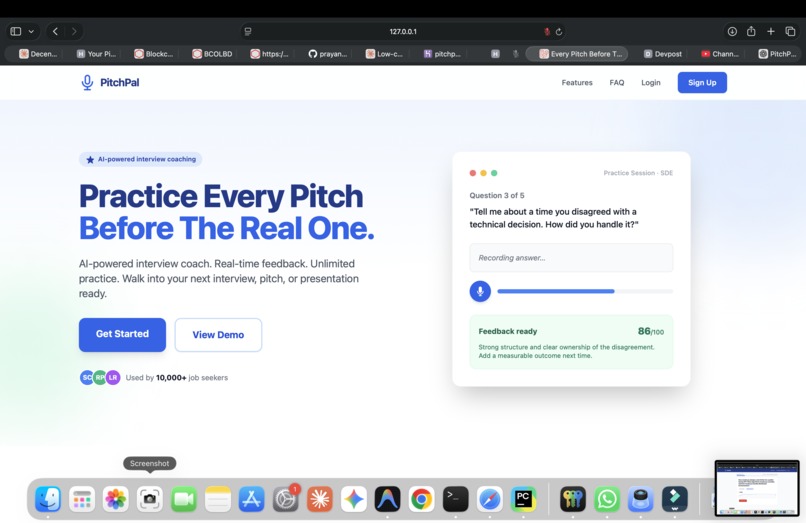This screenshot has width=806, height=523.
Task: Open Finder from the dock
Action: [x=48, y=499]
